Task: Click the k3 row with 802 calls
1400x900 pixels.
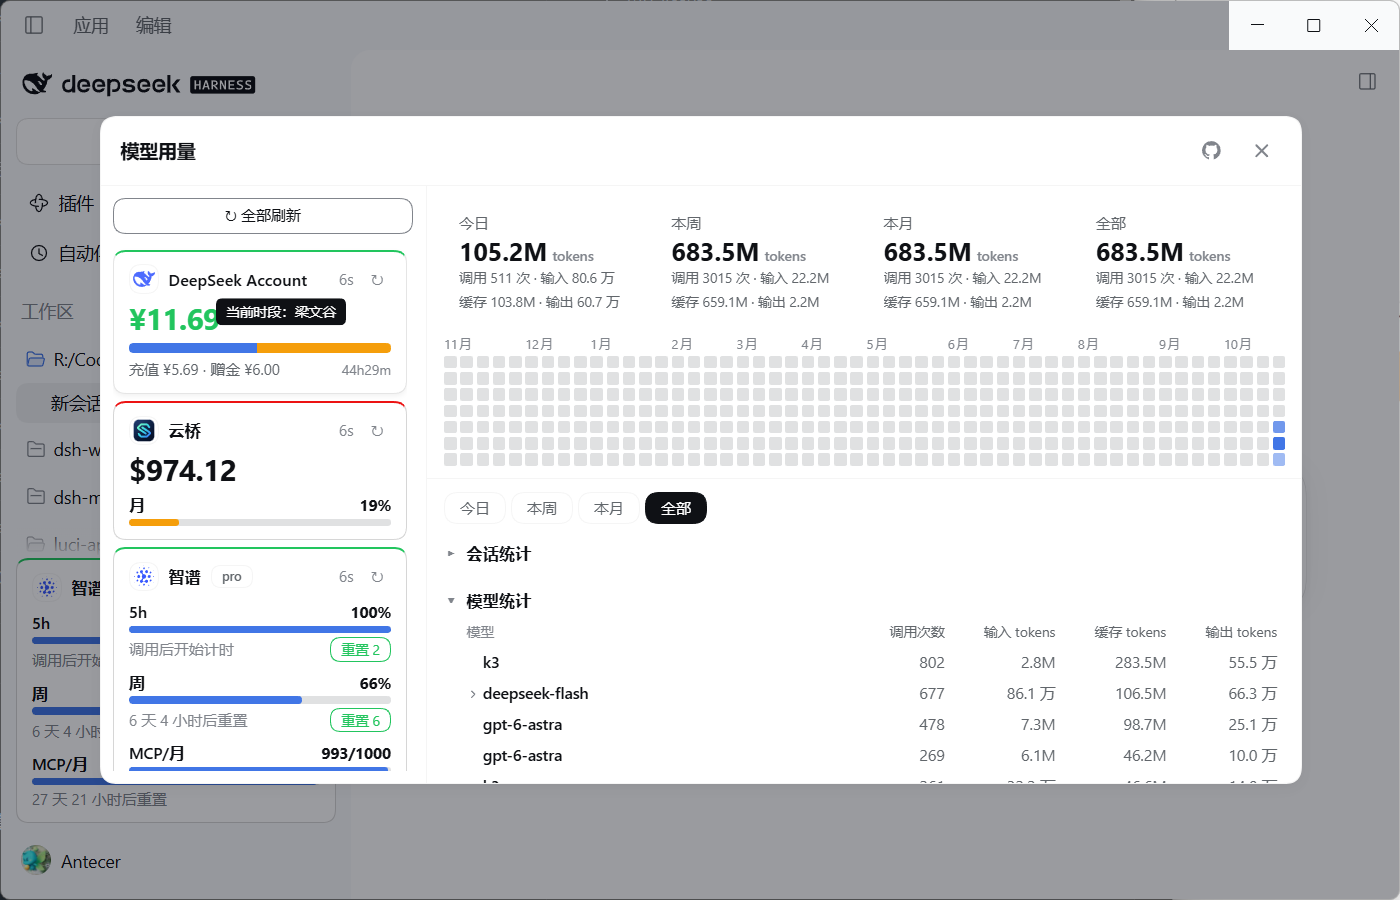Action: click(866, 663)
